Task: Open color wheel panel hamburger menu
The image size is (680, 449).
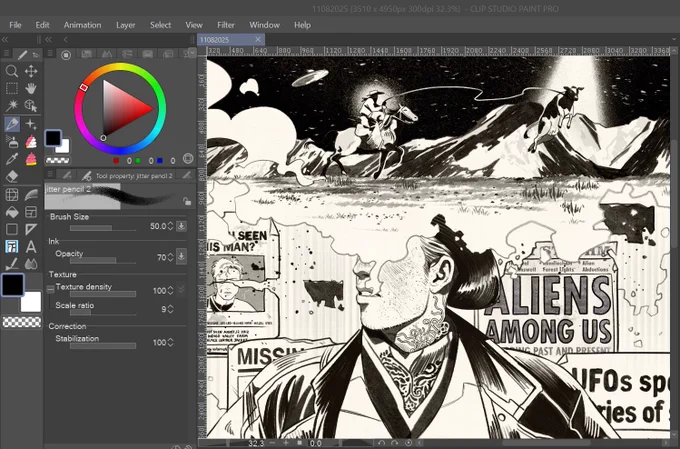Action: tap(50, 53)
